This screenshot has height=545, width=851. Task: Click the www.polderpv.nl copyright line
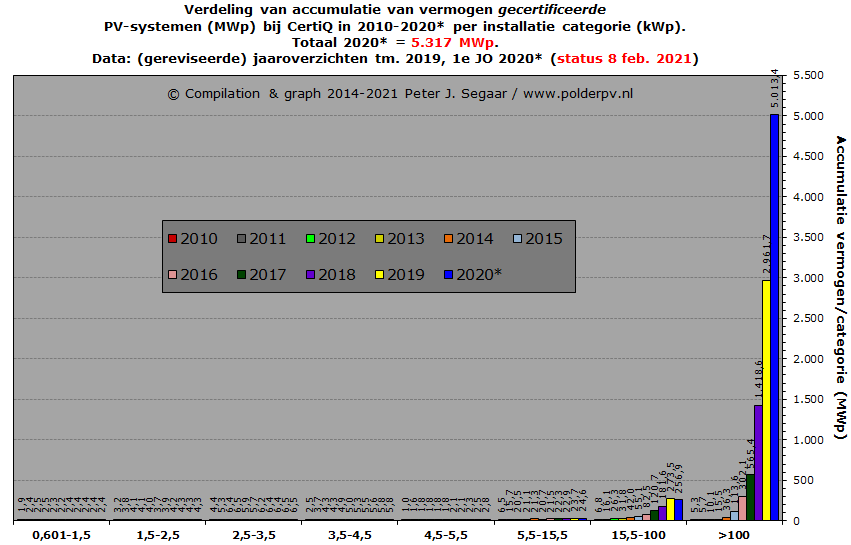click(x=401, y=94)
